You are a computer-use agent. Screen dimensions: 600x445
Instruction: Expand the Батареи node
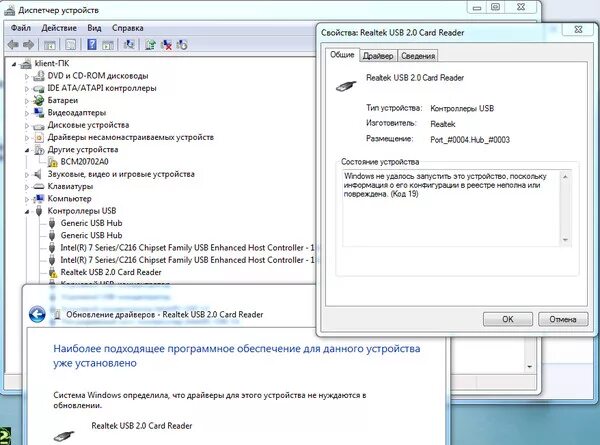coord(27,101)
